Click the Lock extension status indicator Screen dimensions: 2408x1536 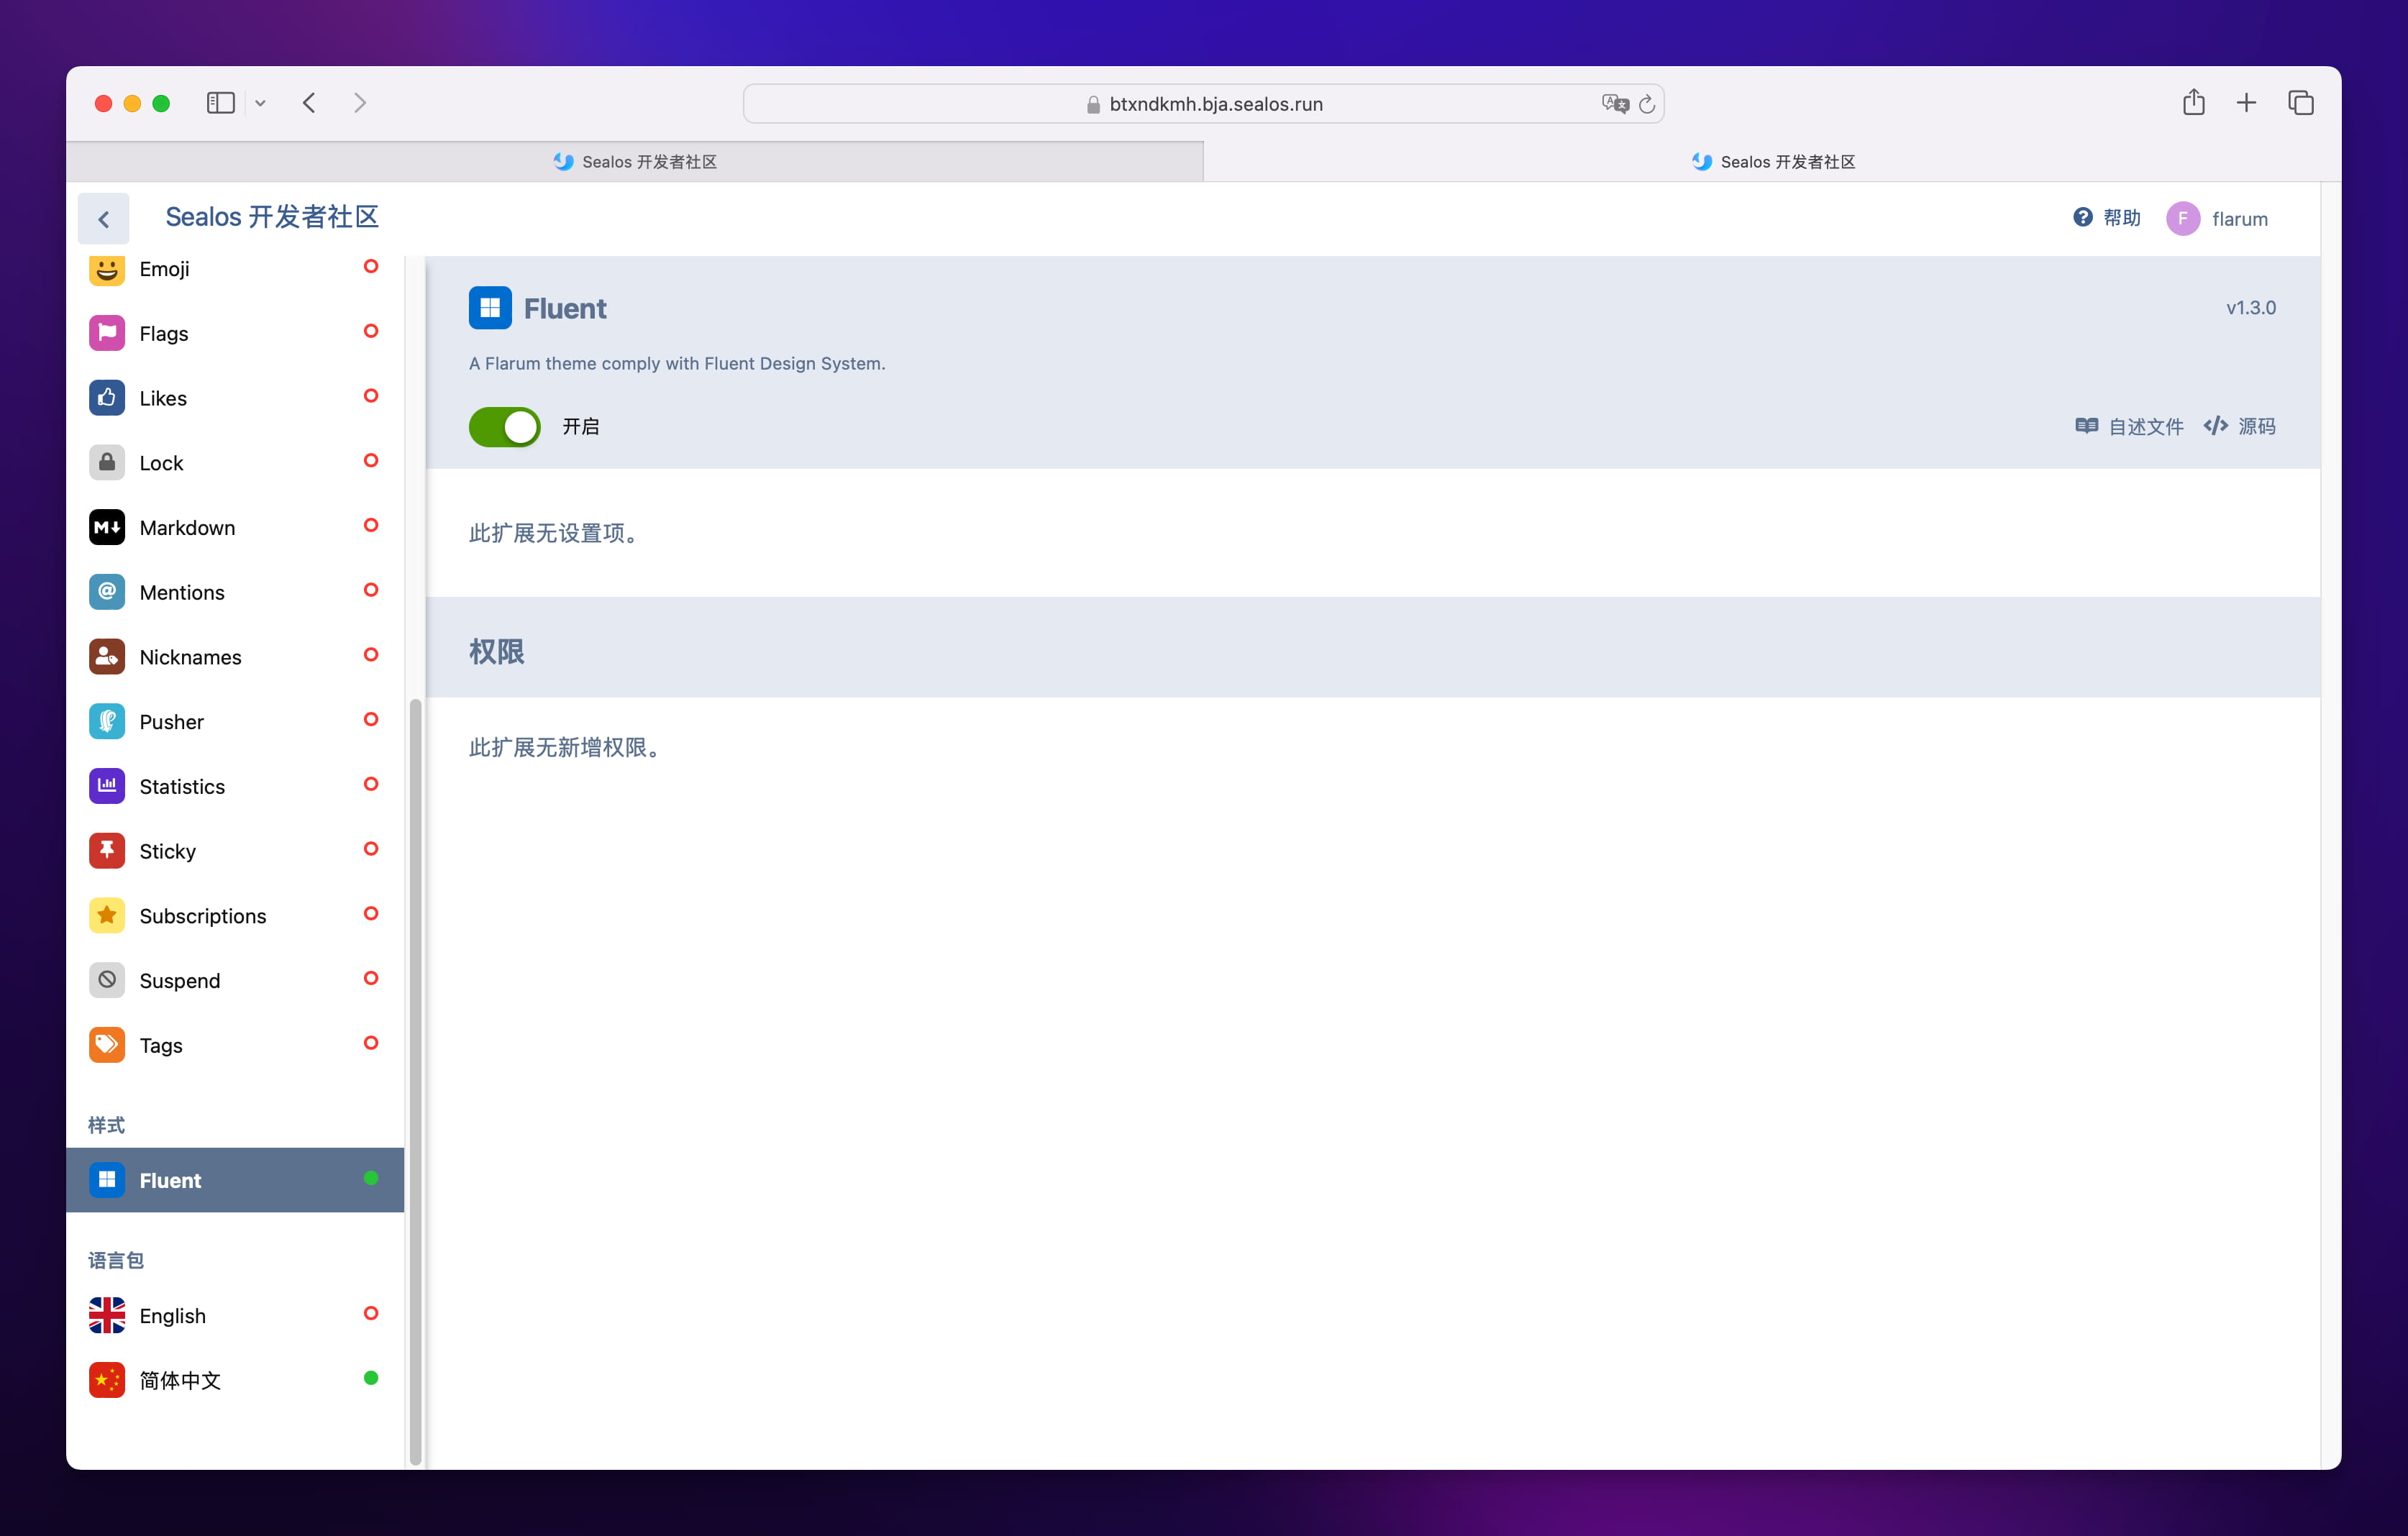click(371, 460)
